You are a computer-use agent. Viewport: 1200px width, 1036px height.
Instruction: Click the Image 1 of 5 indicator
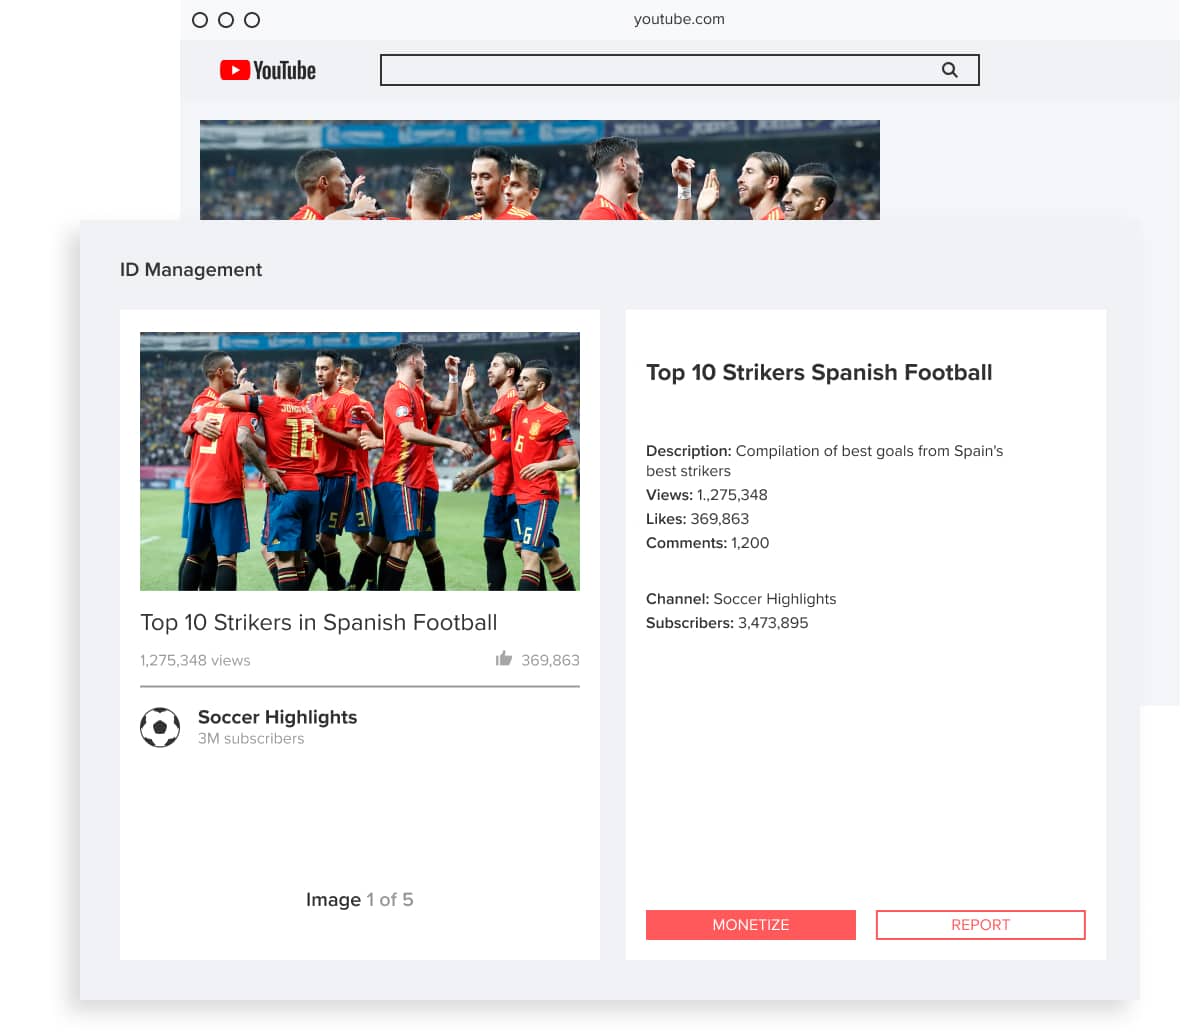[360, 899]
